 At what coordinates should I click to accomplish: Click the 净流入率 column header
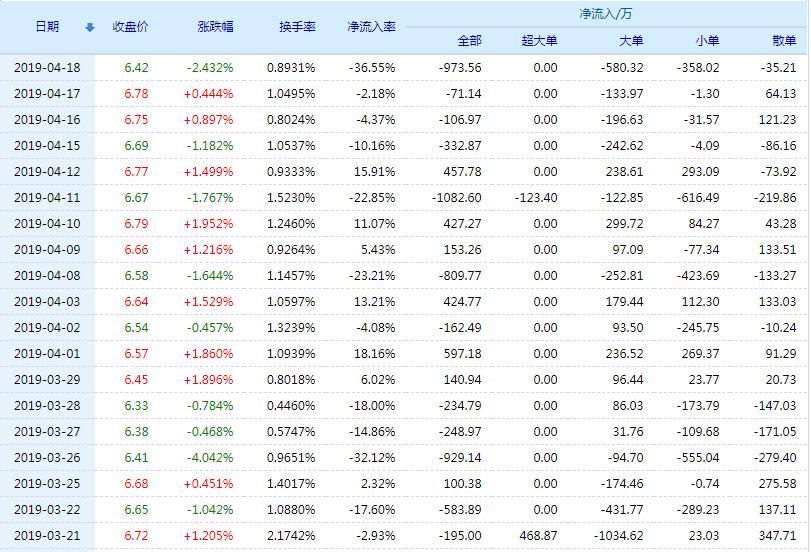371,27
